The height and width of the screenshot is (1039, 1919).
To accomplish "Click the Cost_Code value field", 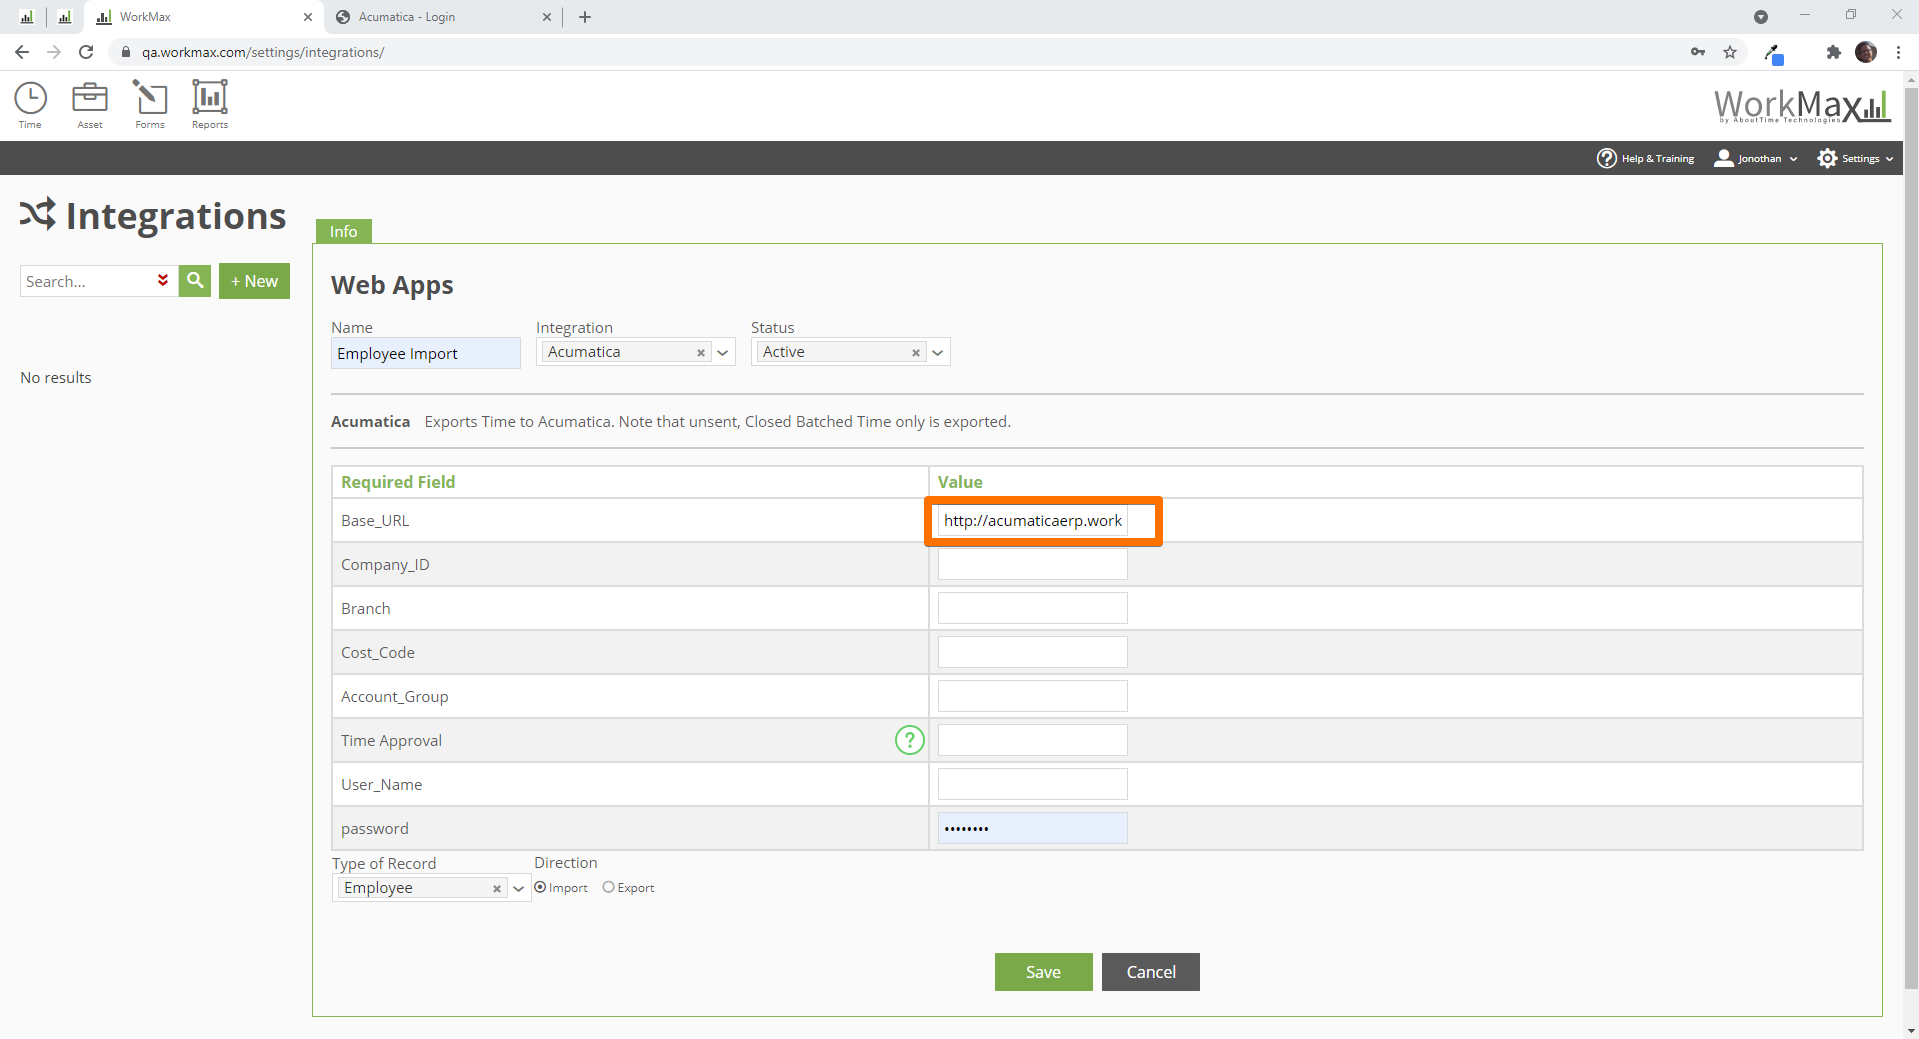I will pos(1033,652).
